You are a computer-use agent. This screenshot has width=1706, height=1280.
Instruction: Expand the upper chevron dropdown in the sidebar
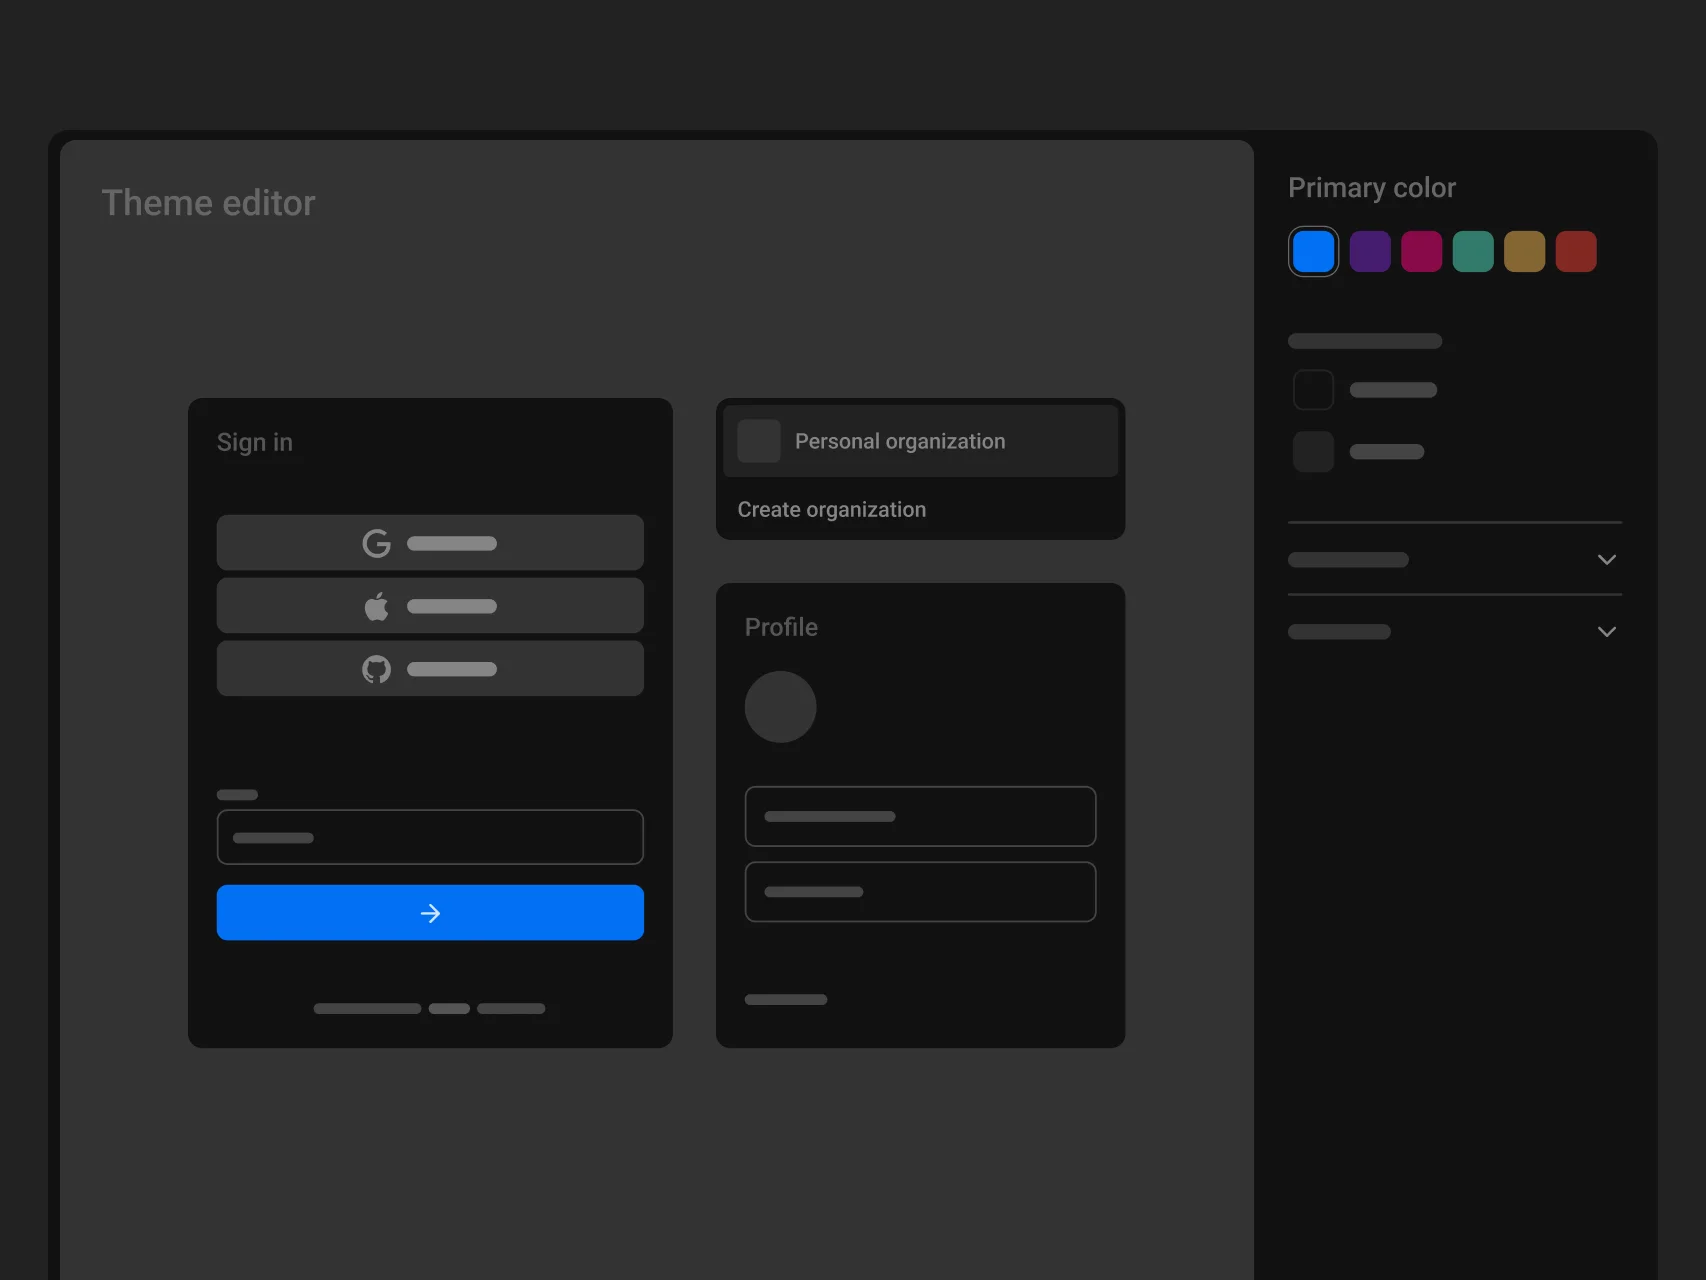[1607, 560]
